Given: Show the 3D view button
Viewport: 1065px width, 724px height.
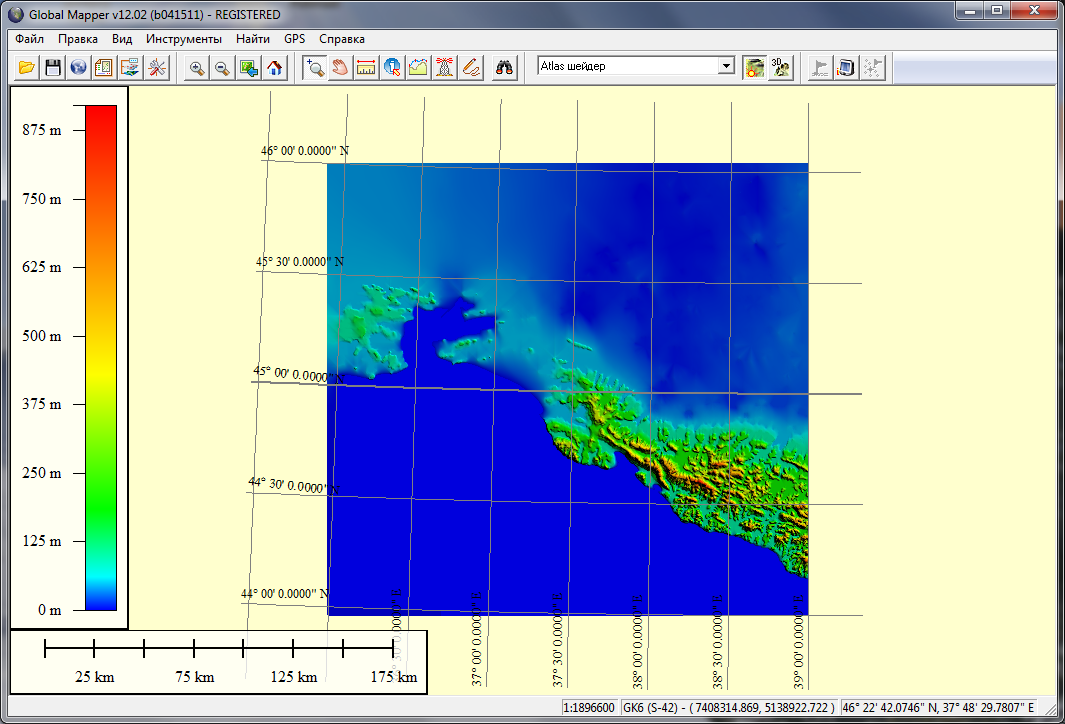Looking at the screenshot, I should (780, 68).
